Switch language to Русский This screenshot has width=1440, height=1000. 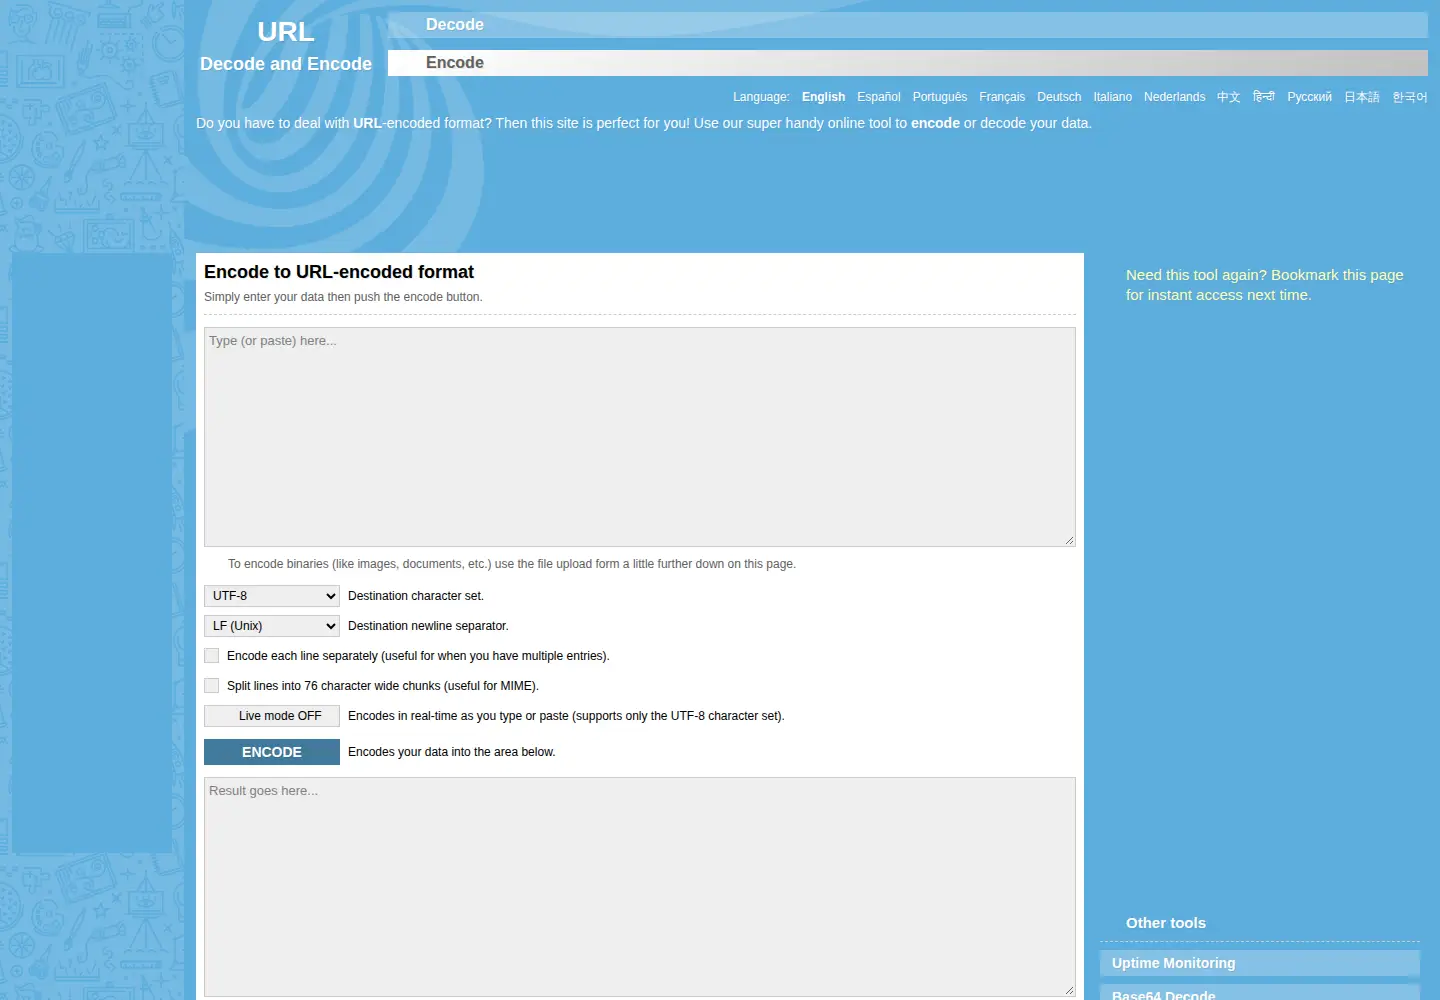pyautogui.click(x=1309, y=97)
